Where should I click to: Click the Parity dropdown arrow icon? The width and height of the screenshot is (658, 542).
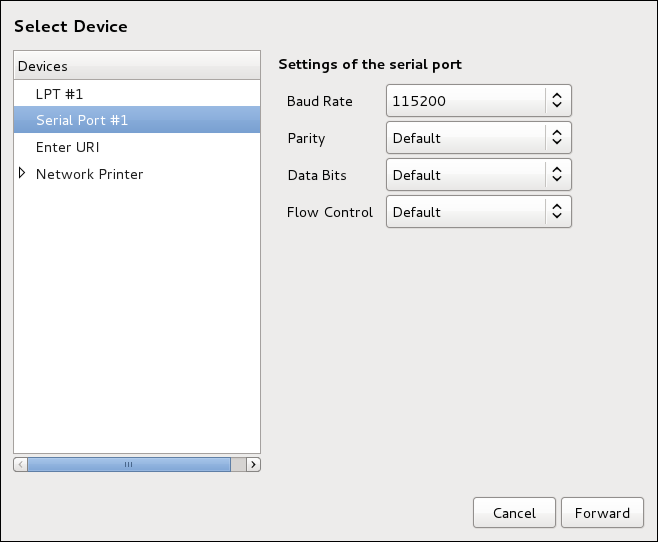pos(557,137)
